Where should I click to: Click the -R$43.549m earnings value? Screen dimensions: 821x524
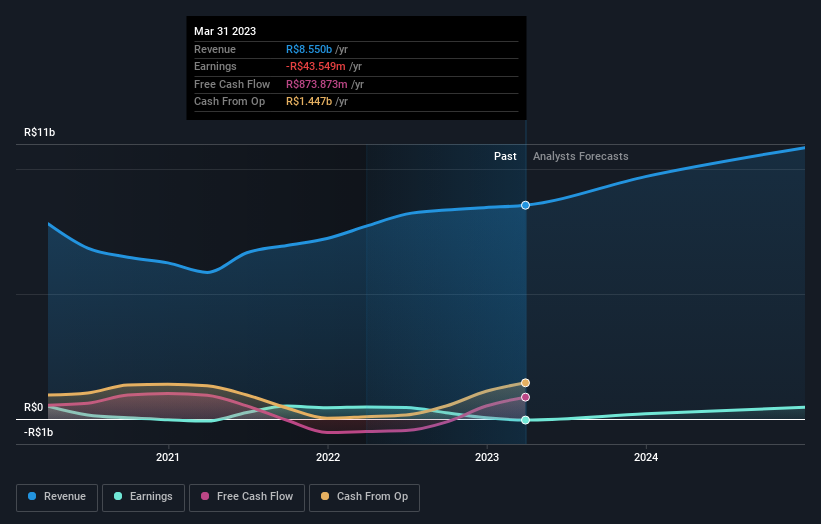316,66
